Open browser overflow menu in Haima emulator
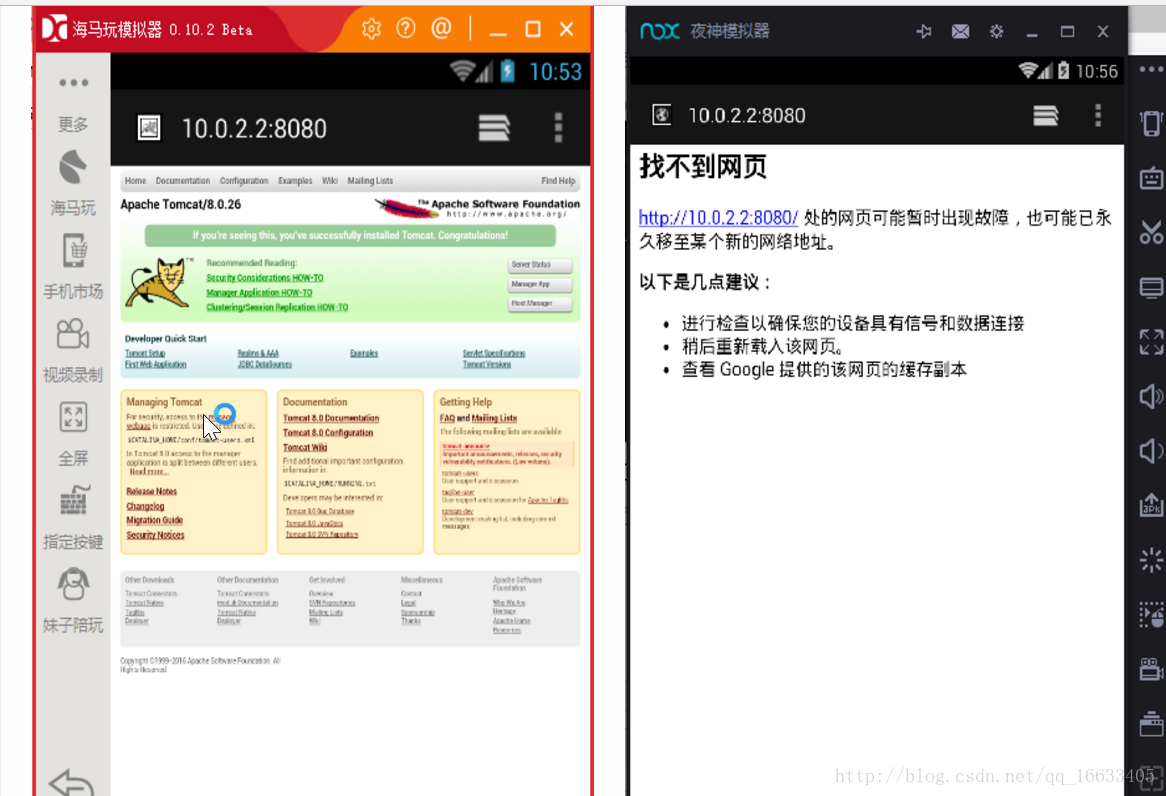The image size is (1166, 796). (558, 128)
